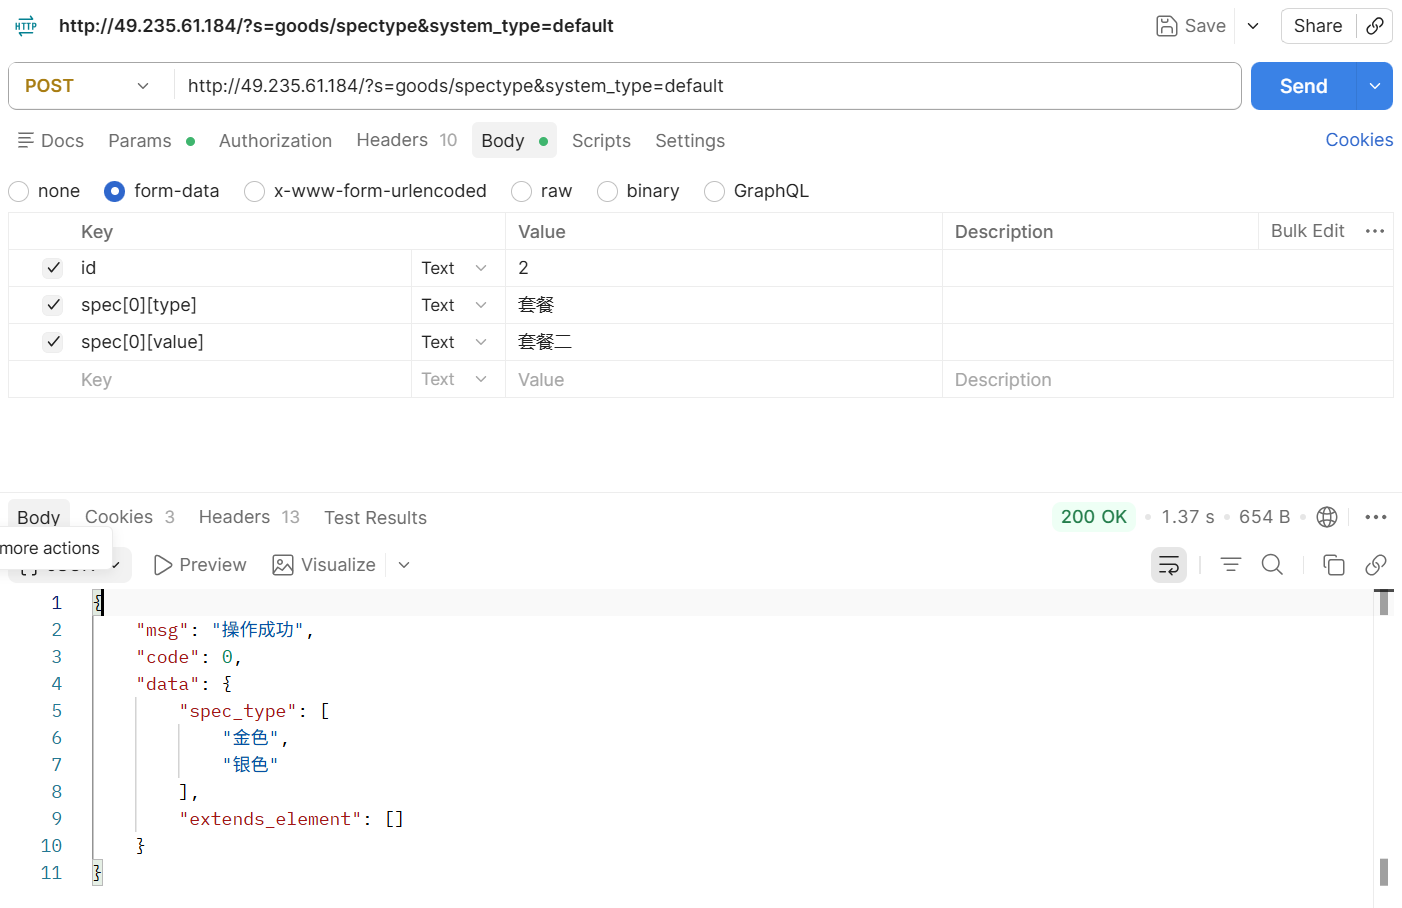Click line number 5 in response
This screenshot has width=1402, height=908.
(57, 711)
